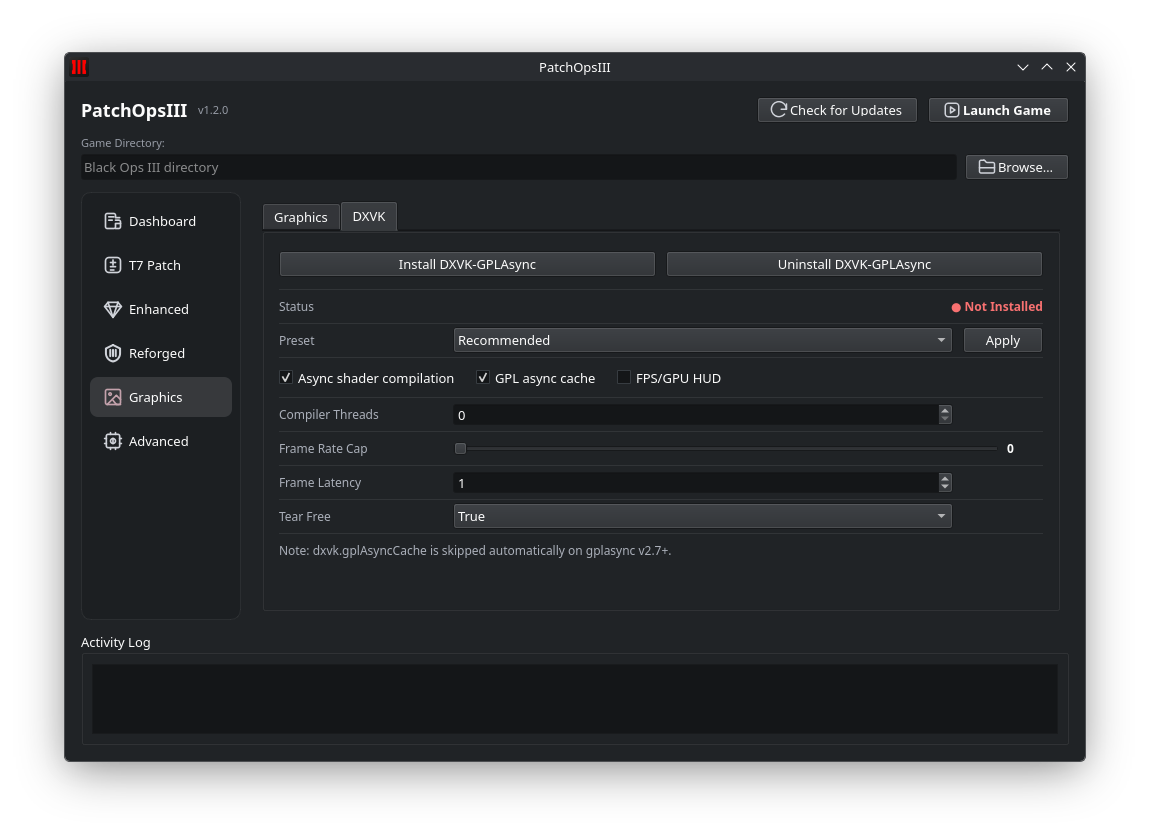Click the Dashboard sidebar icon
Viewport: 1150px width, 838px height.
[x=112, y=221]
